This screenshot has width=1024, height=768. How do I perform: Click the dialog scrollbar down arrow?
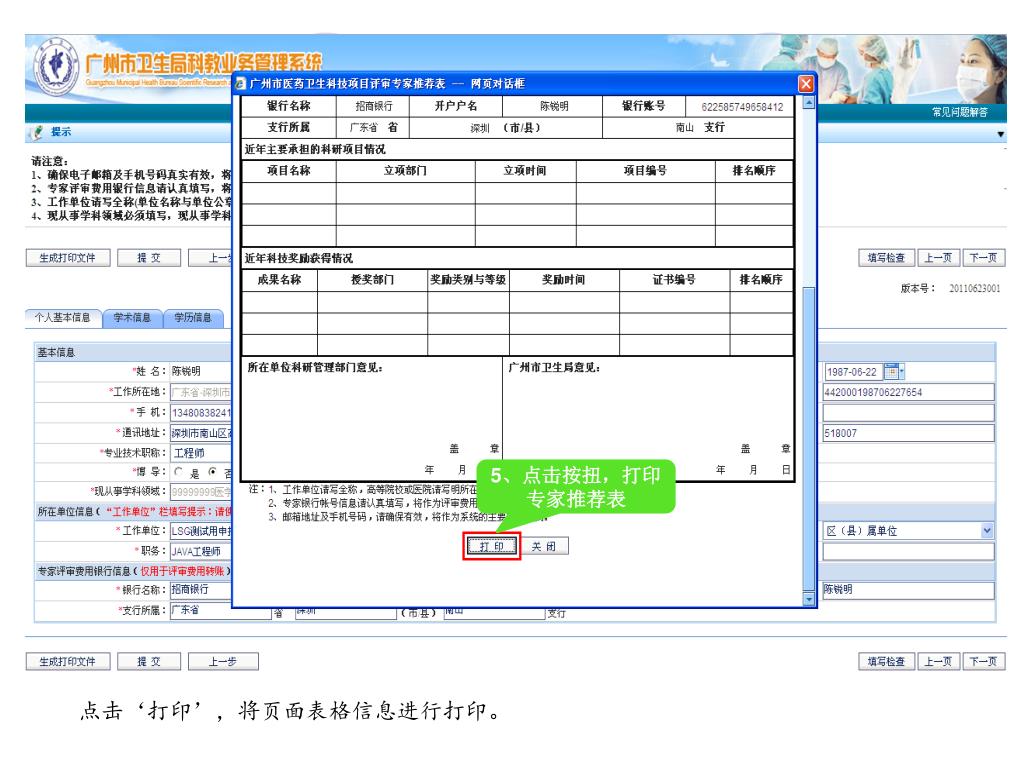click(x=808, y=599)
